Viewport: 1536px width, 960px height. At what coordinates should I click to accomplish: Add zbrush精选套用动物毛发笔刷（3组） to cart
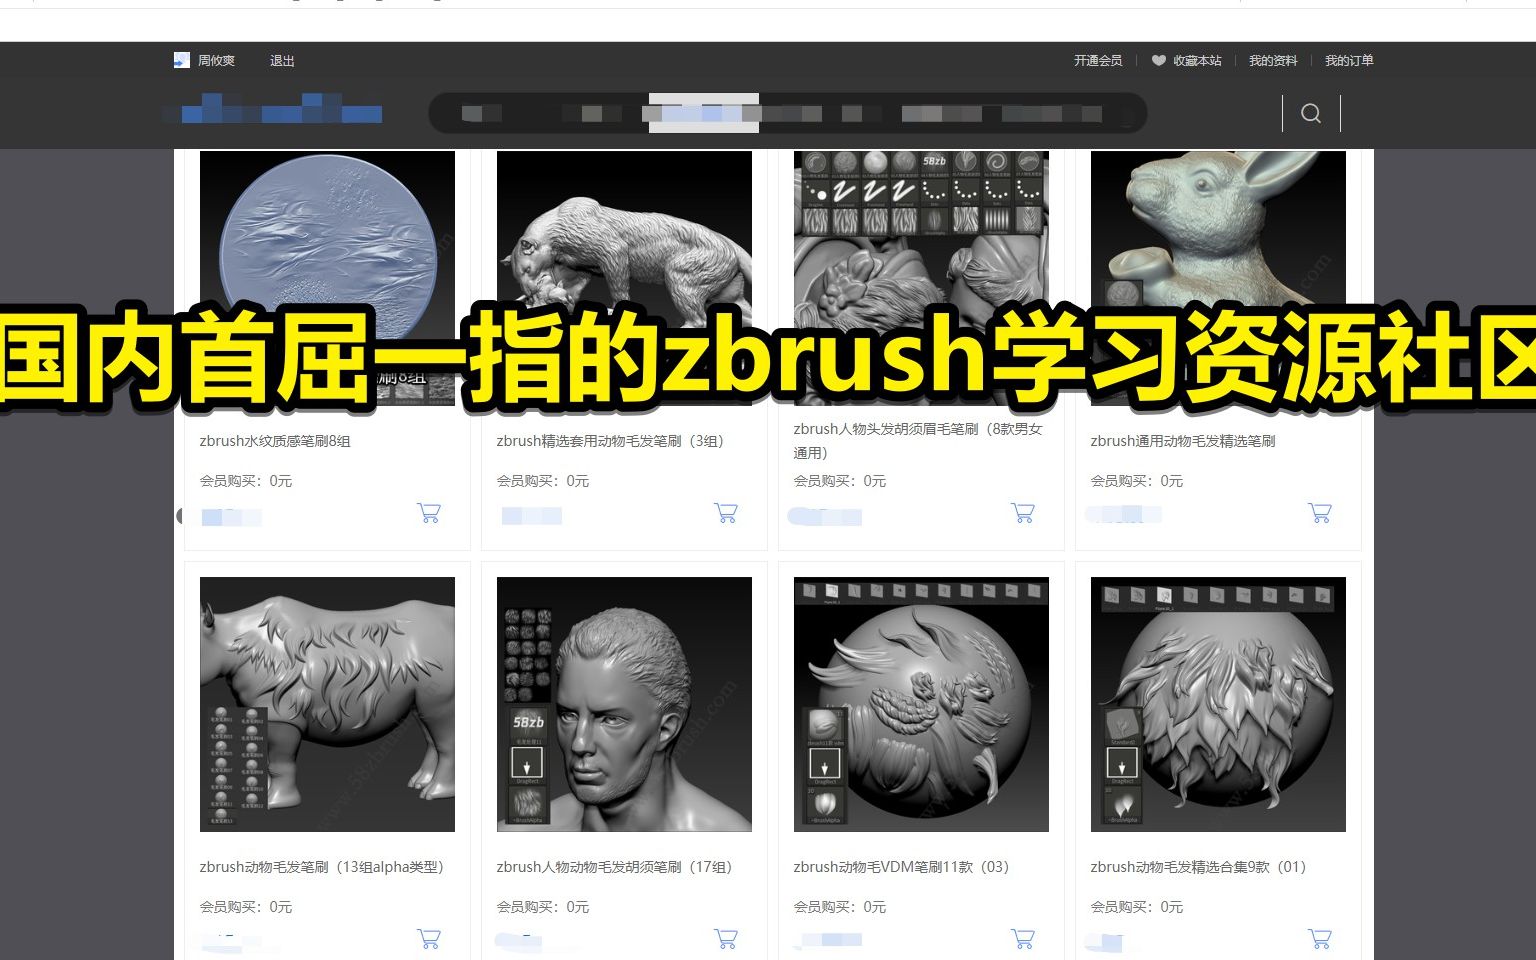pos(726,513)
